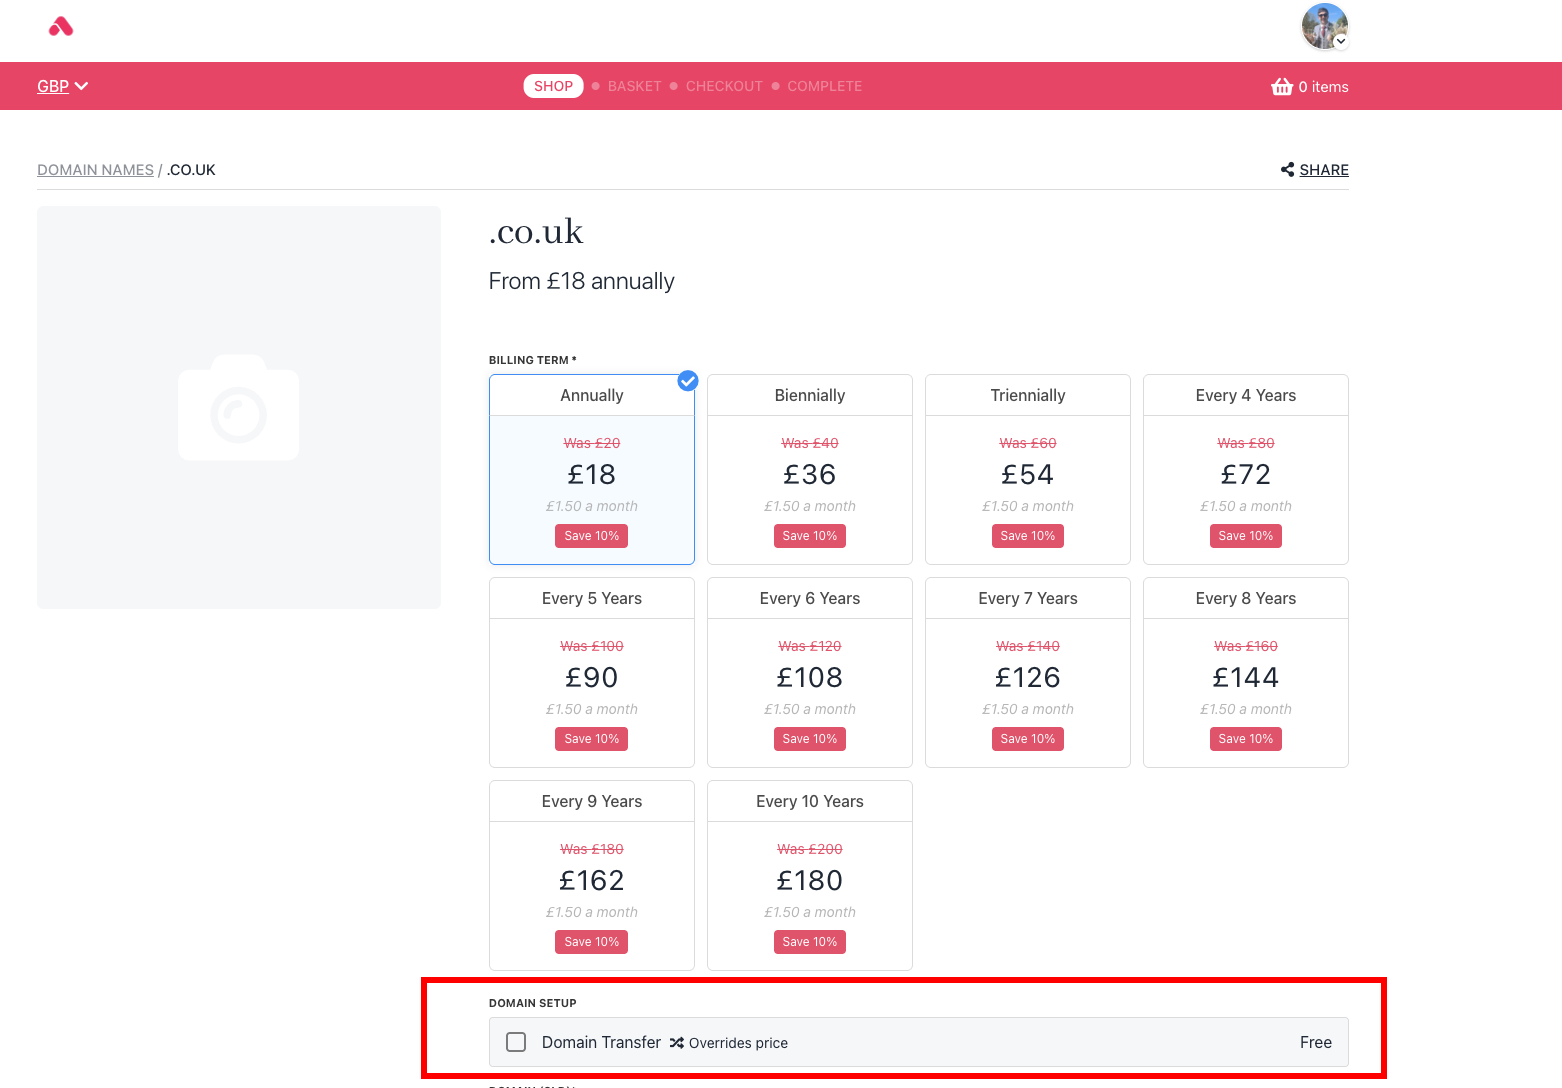
Task: Click the product image placeholder
Action: pos(239,407)
